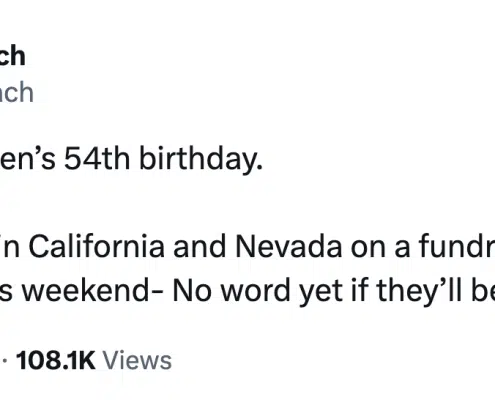The image size is (495, 400).
Task: Open the profile via bold display name
Action: point(12,56)
